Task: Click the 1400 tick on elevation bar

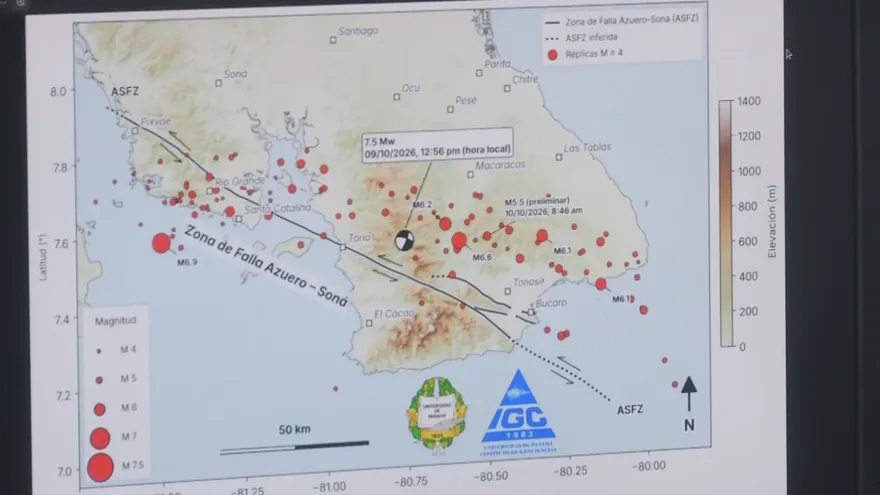Action: [749, 101]
